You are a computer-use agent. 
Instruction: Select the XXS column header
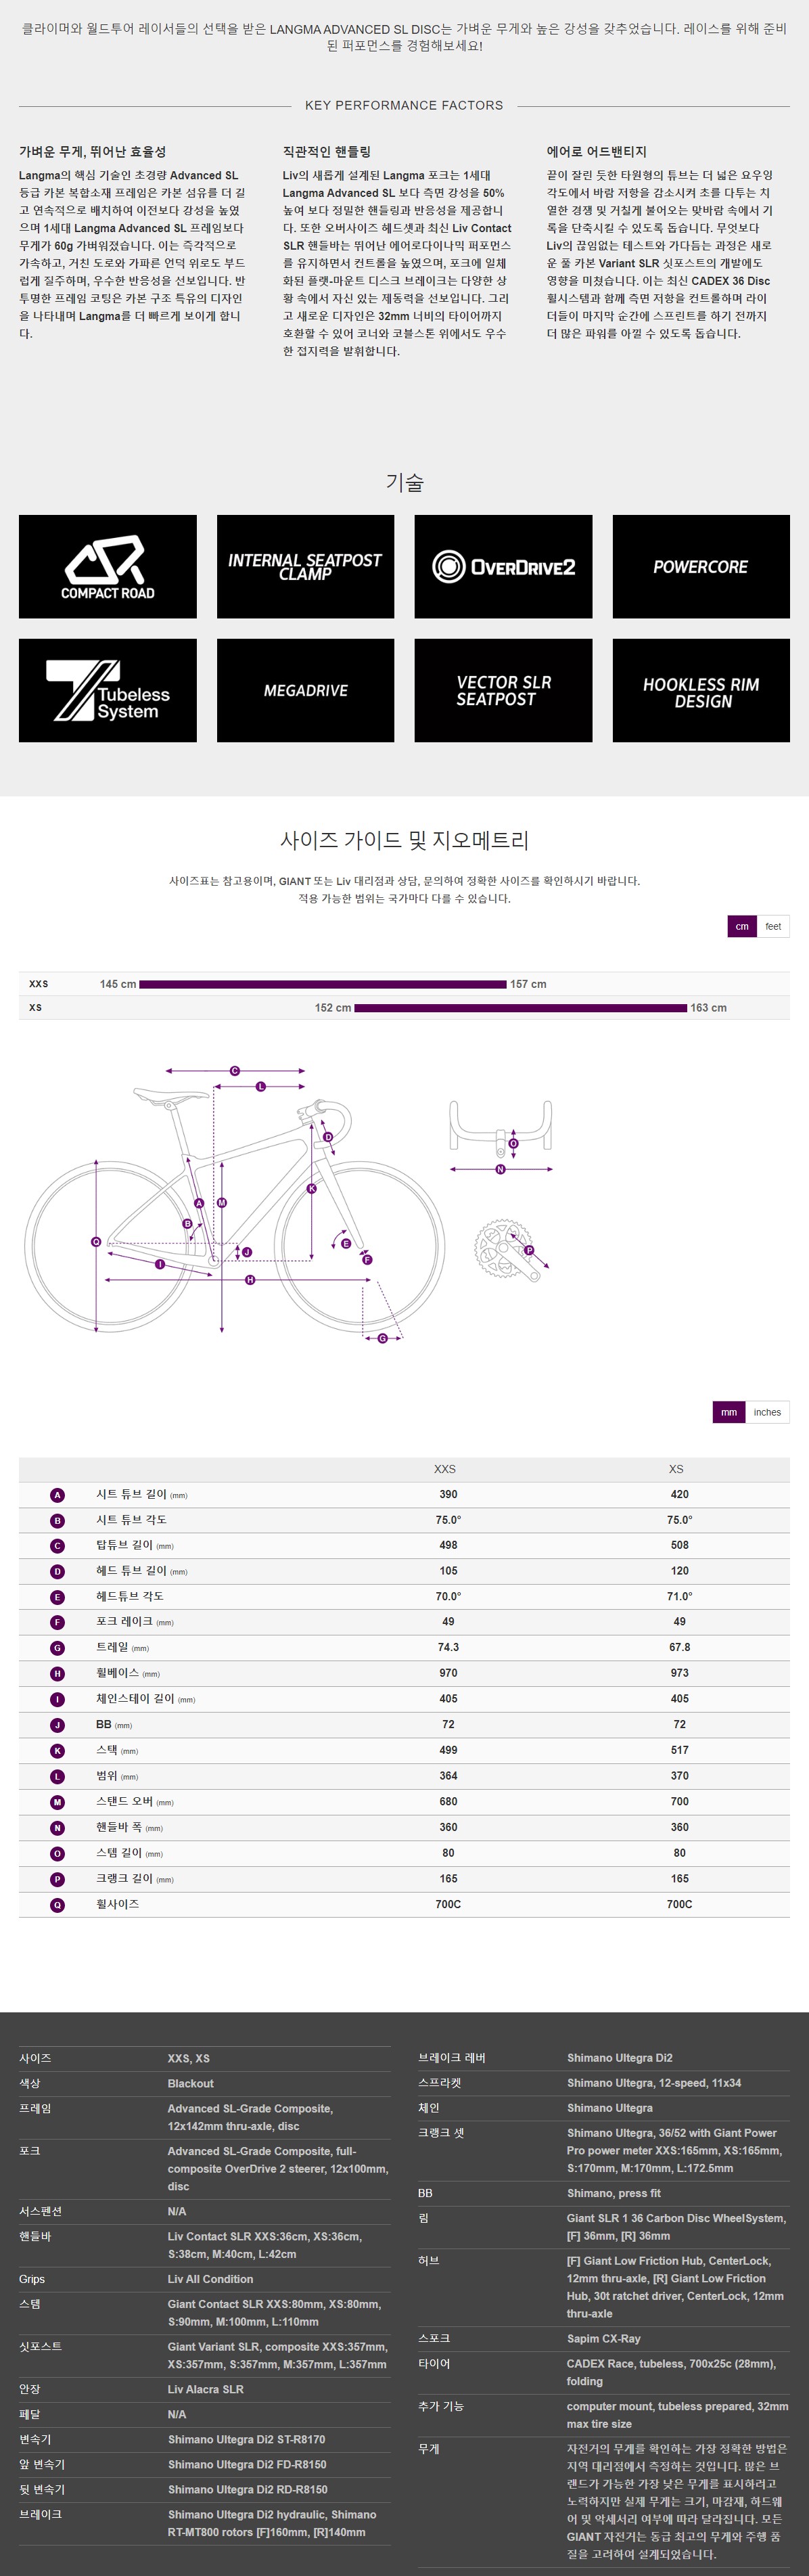[445, 1469]
